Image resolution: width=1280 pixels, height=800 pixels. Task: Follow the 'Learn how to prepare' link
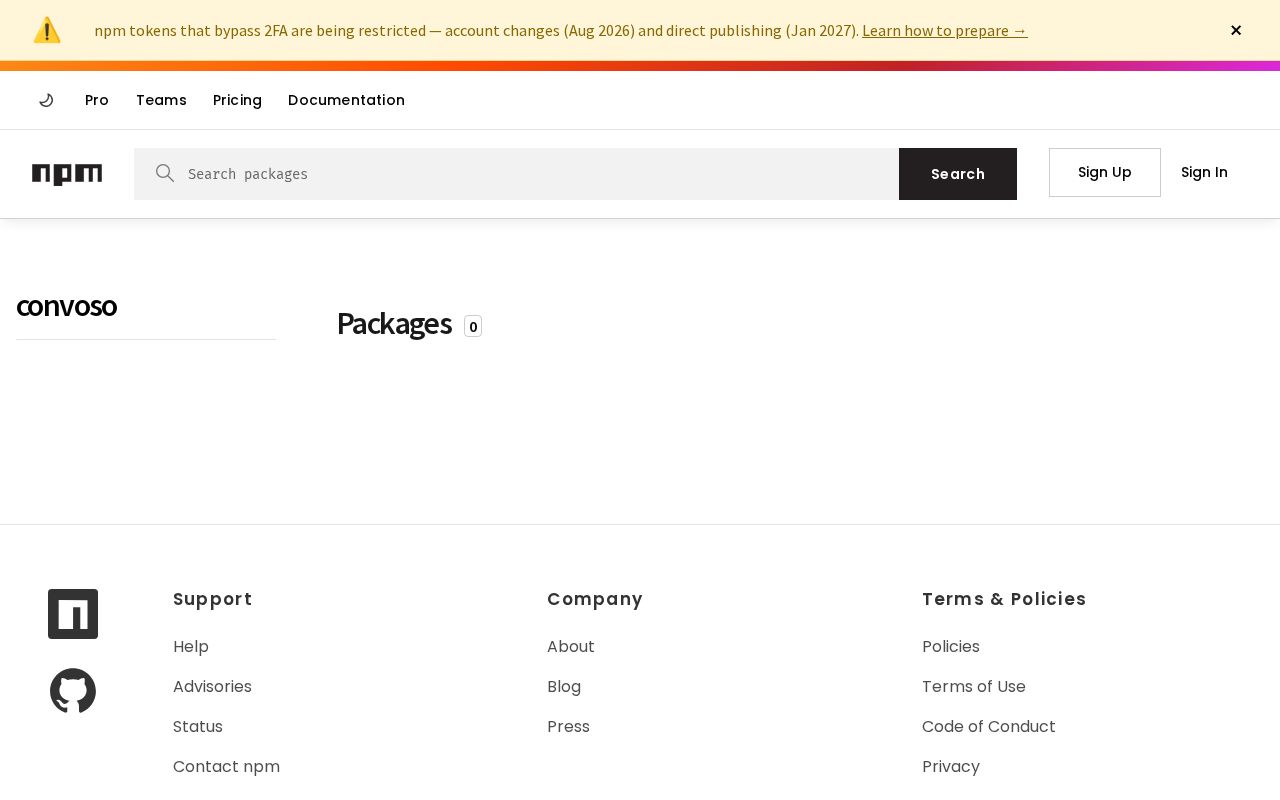pos(945,30)
